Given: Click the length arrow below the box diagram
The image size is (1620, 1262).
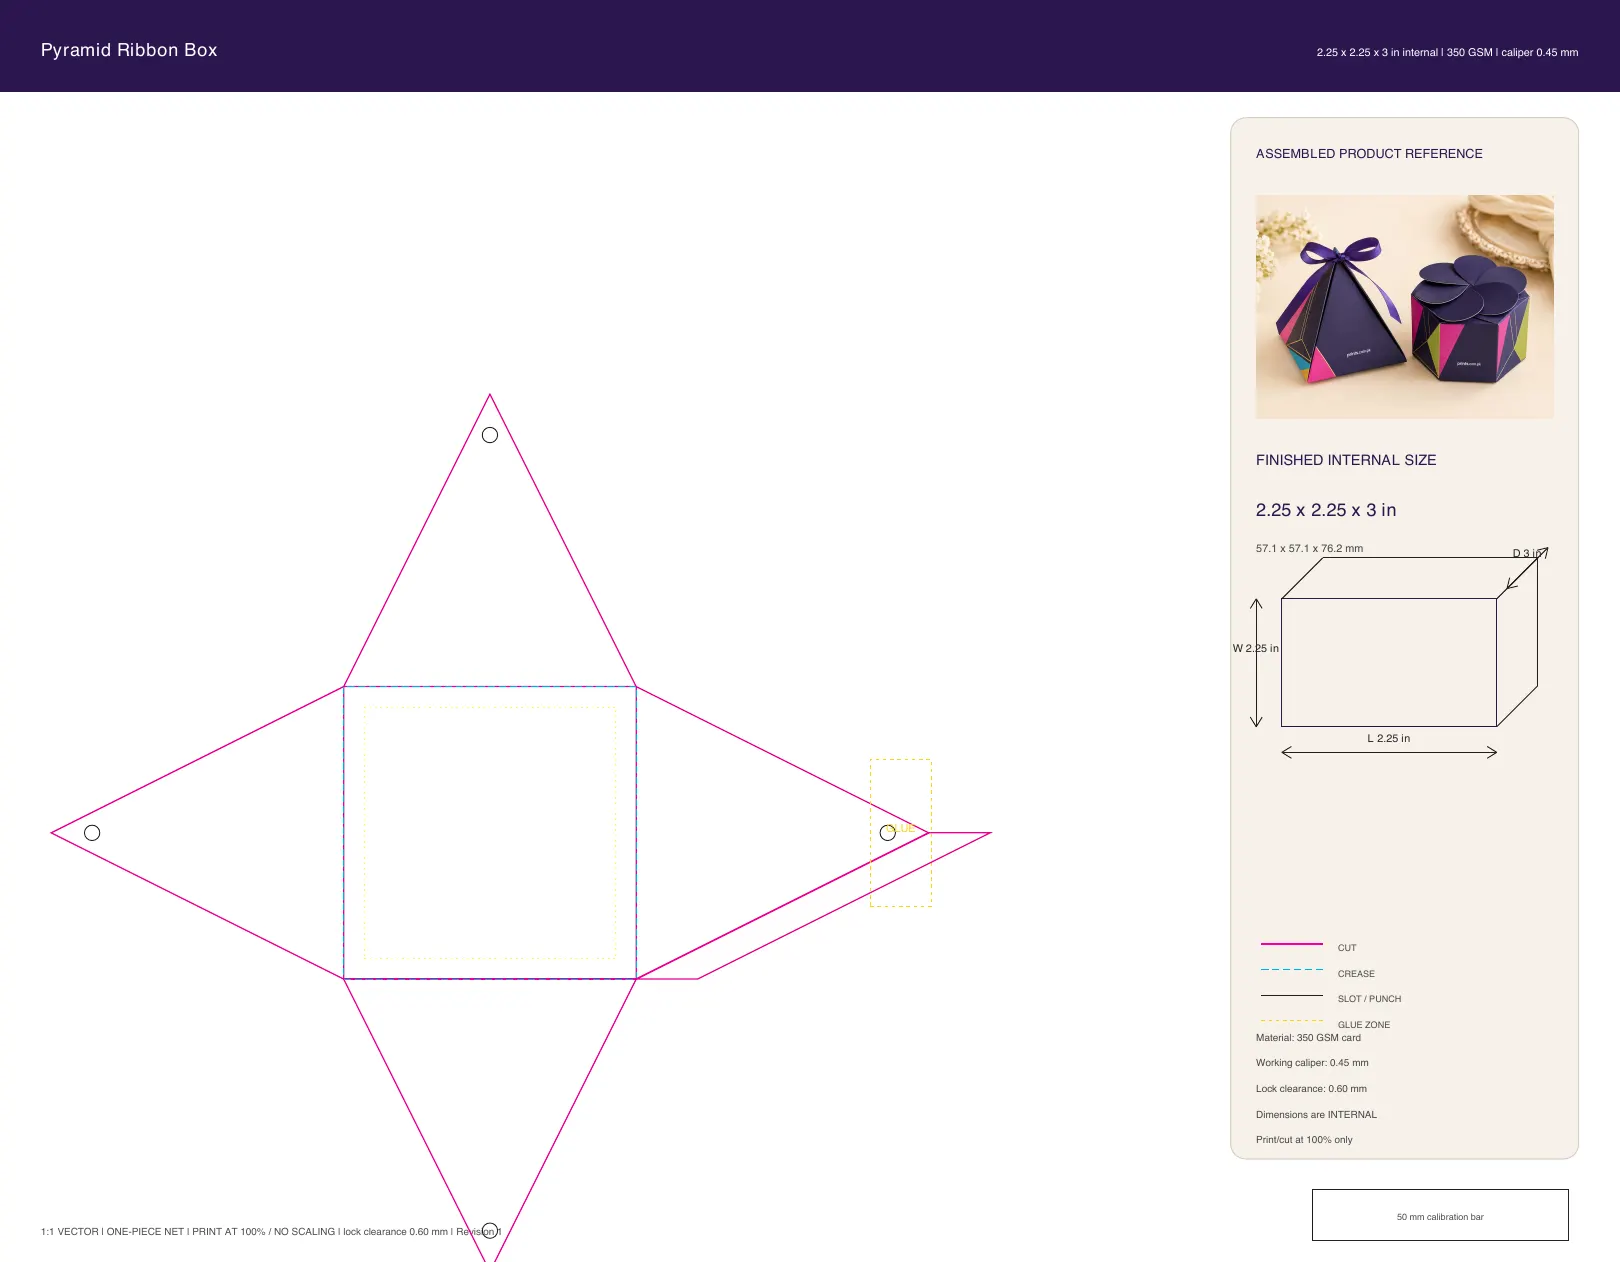Looking at the screenshot, I should pos(1389,752).
